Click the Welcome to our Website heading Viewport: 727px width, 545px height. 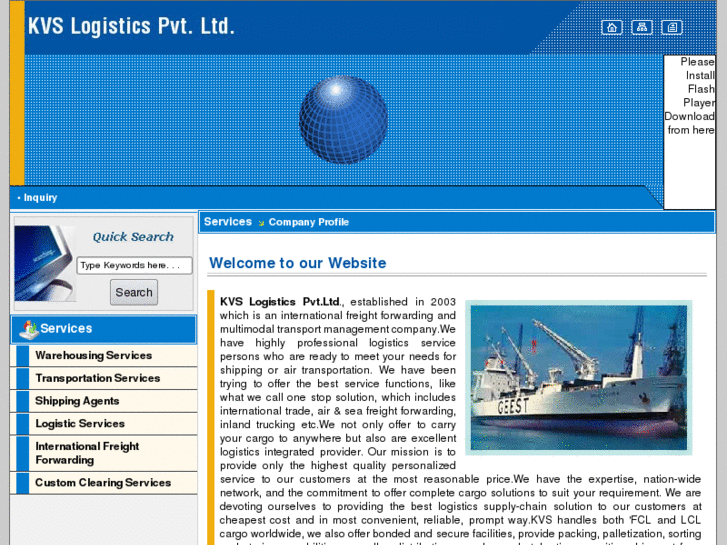[298, 263]
